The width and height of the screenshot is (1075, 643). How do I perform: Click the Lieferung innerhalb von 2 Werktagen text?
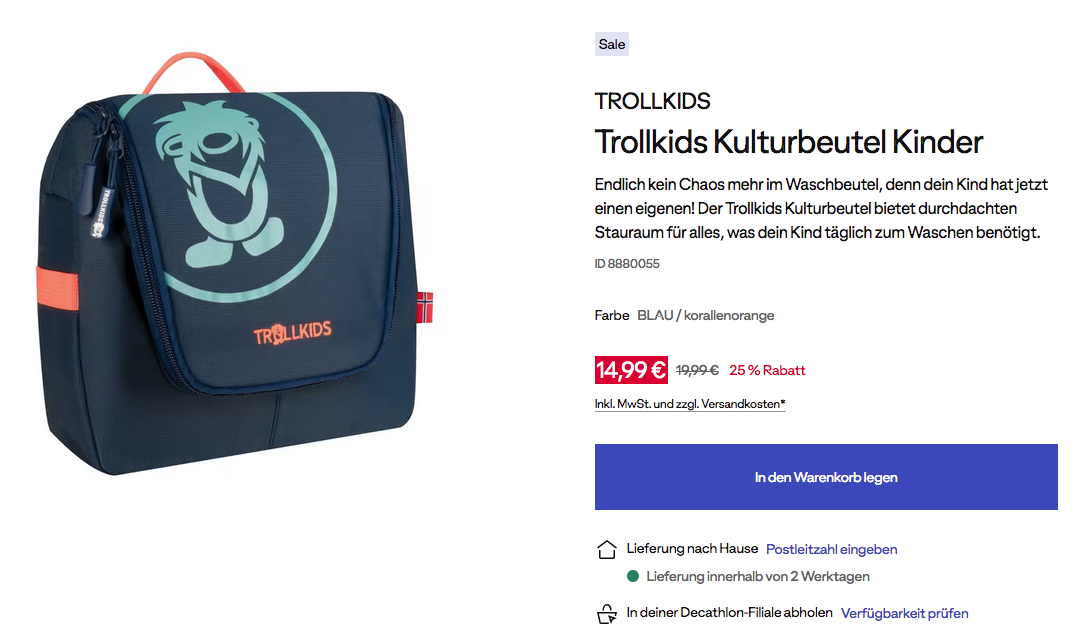[758, 577]
